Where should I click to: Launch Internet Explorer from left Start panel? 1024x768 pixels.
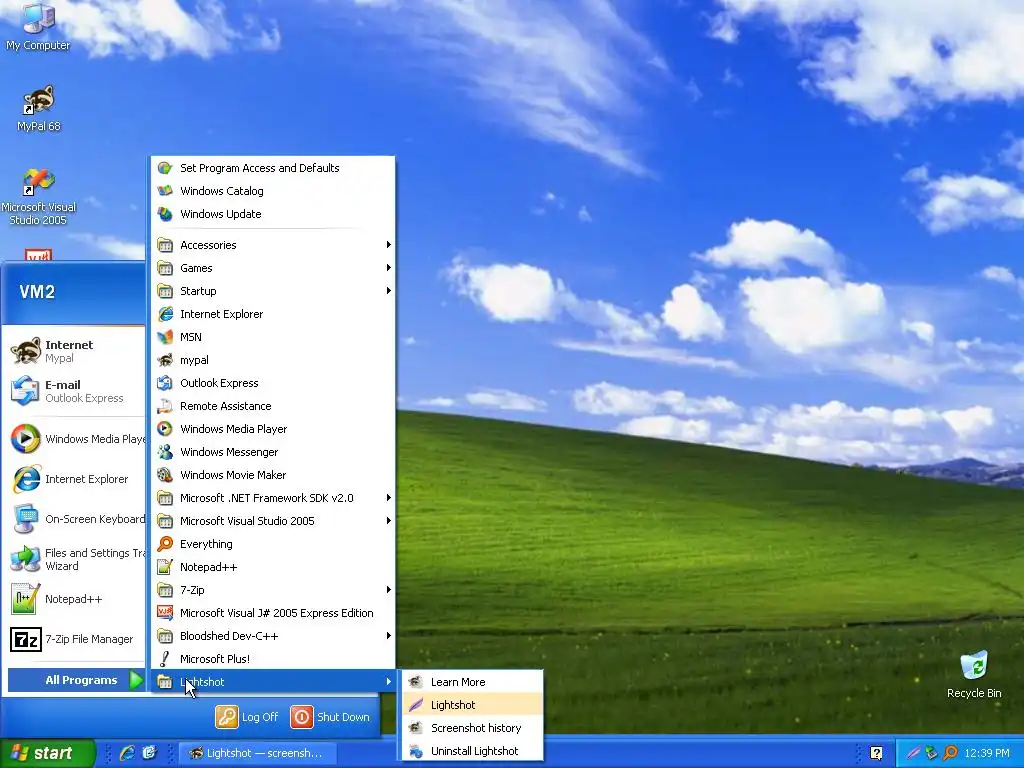74,479
